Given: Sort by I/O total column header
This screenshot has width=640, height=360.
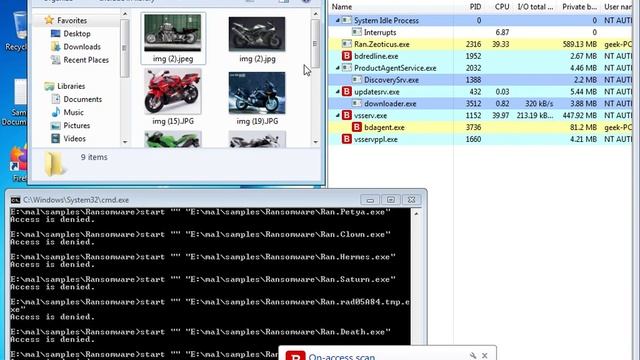Looking at the screenshot, I should (535, 7).
